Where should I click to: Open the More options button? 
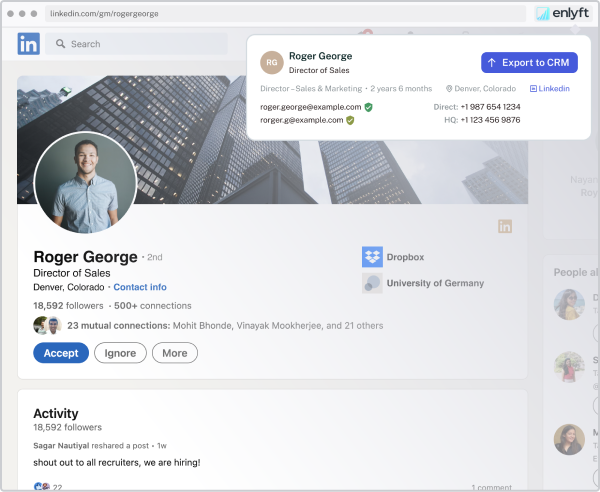(175, 353)
